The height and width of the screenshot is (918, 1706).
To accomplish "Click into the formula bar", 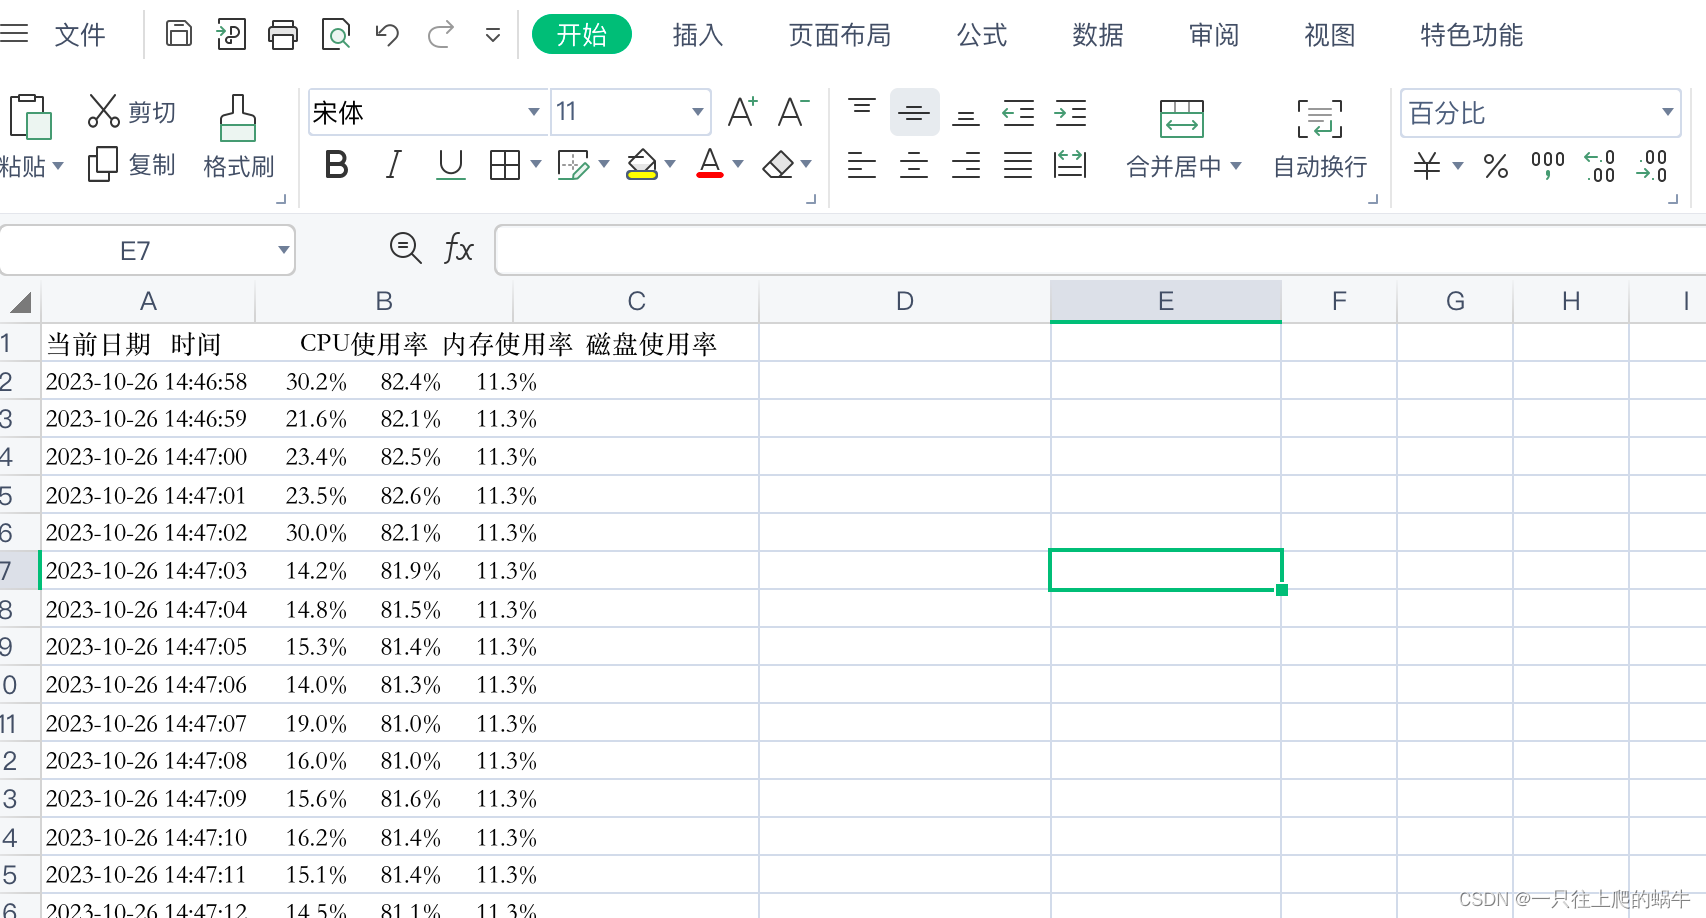I will pos(1100,250).
